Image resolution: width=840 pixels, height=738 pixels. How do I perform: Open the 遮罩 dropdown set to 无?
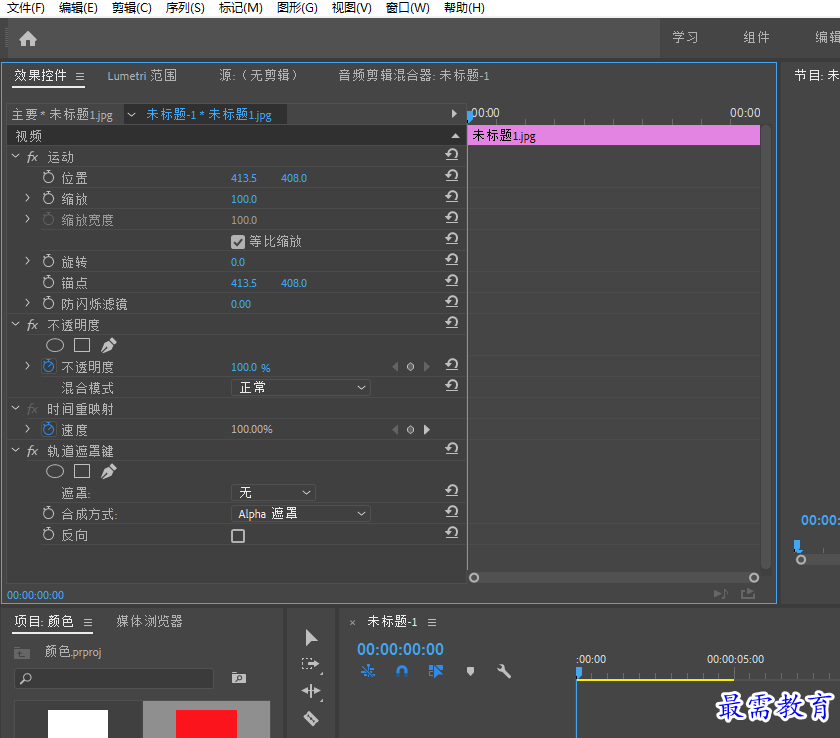273,492
